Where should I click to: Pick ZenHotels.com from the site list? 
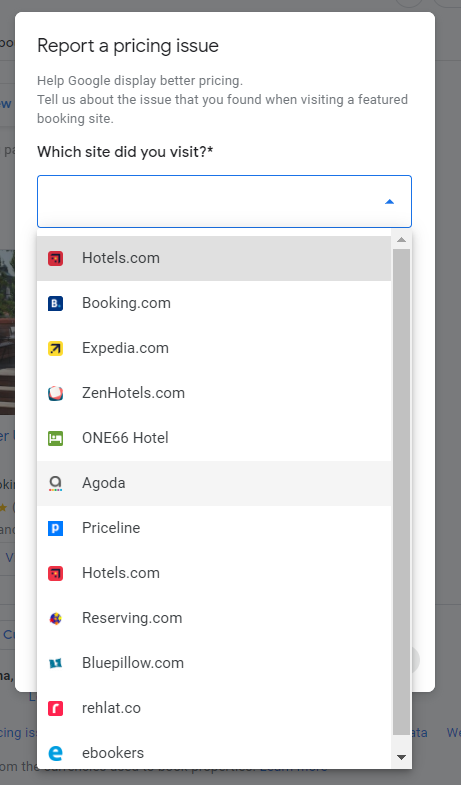pos(214,394)
